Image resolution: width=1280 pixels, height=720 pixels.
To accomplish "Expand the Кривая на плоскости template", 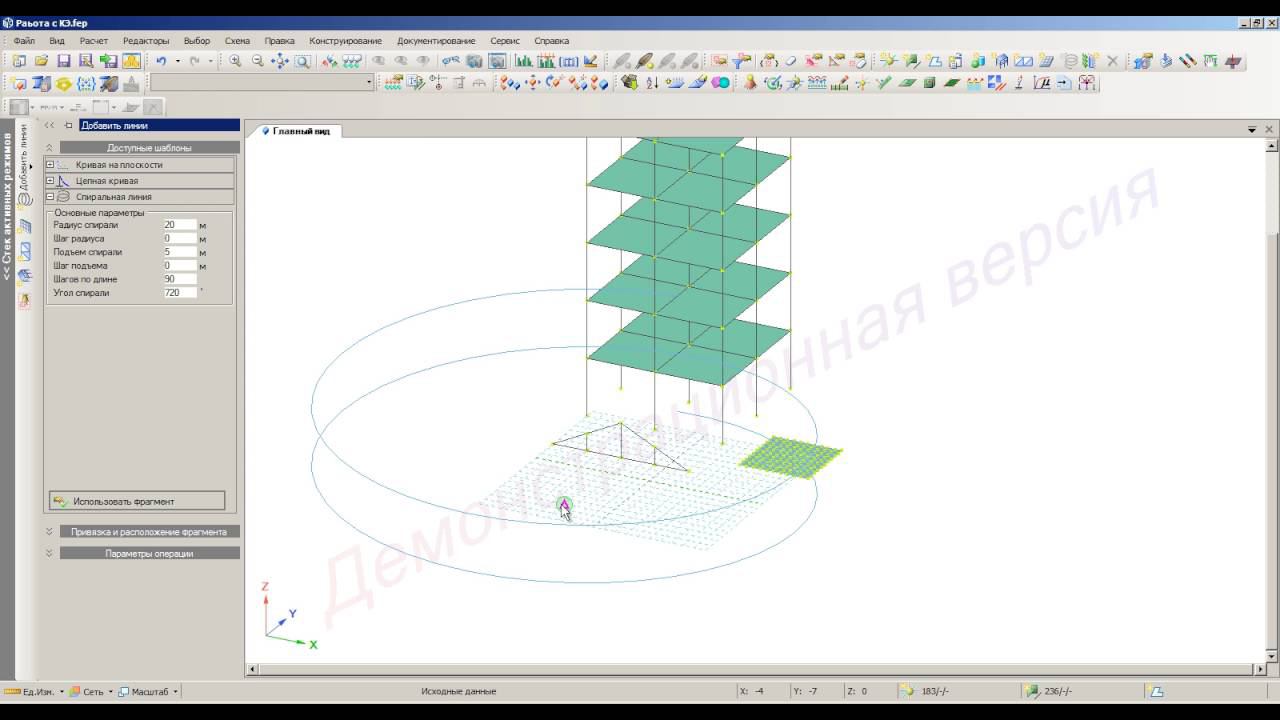I will [x=50, y=165].
